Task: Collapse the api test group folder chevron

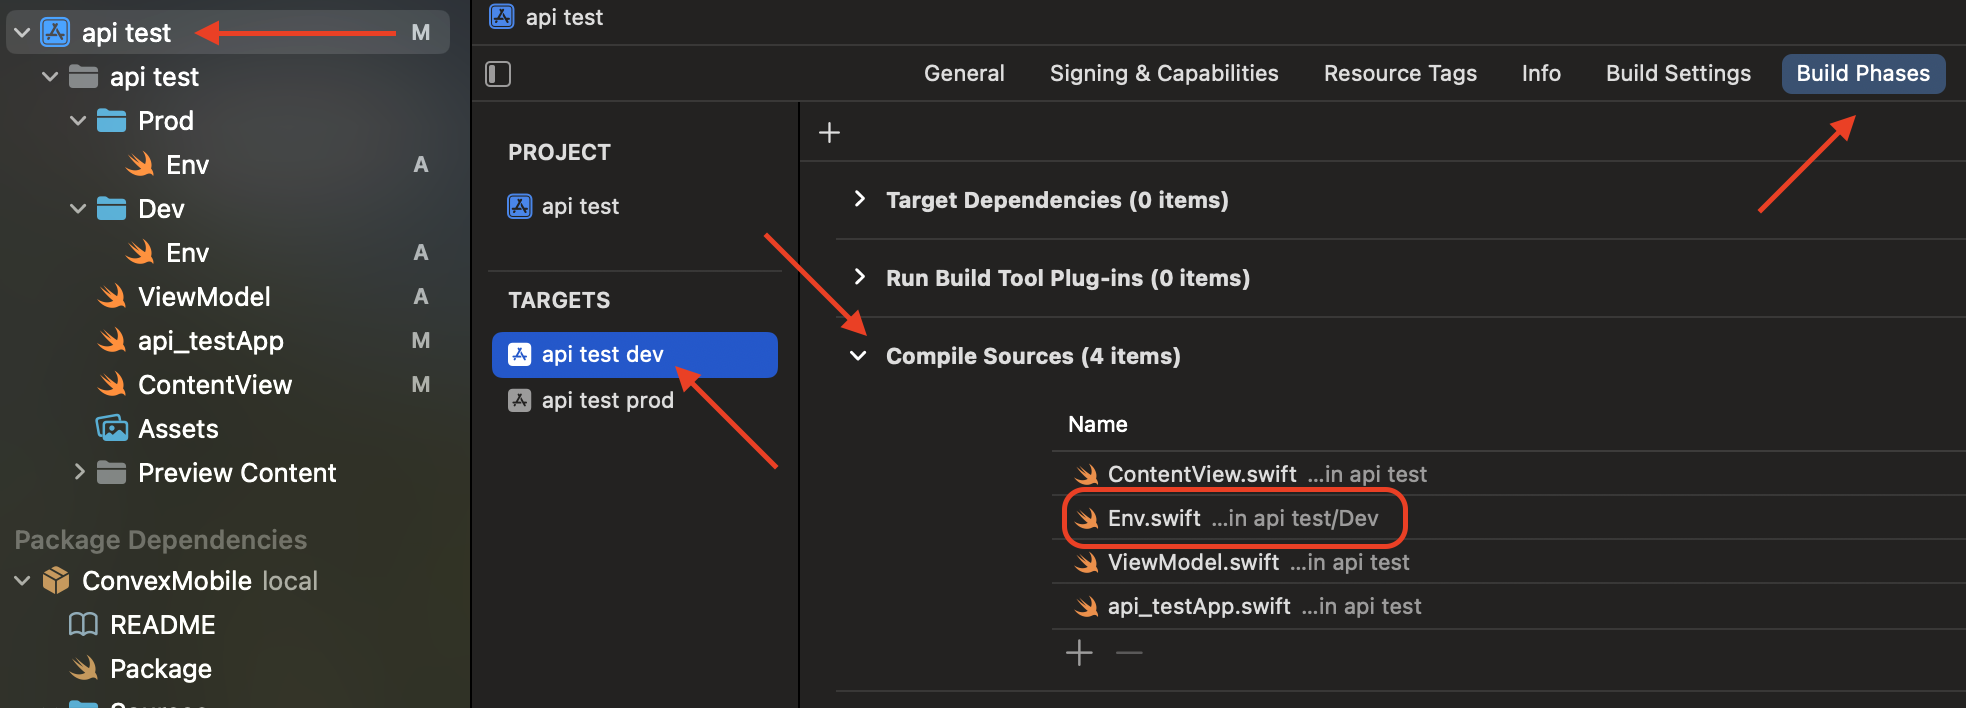Action: click(50, 77)
